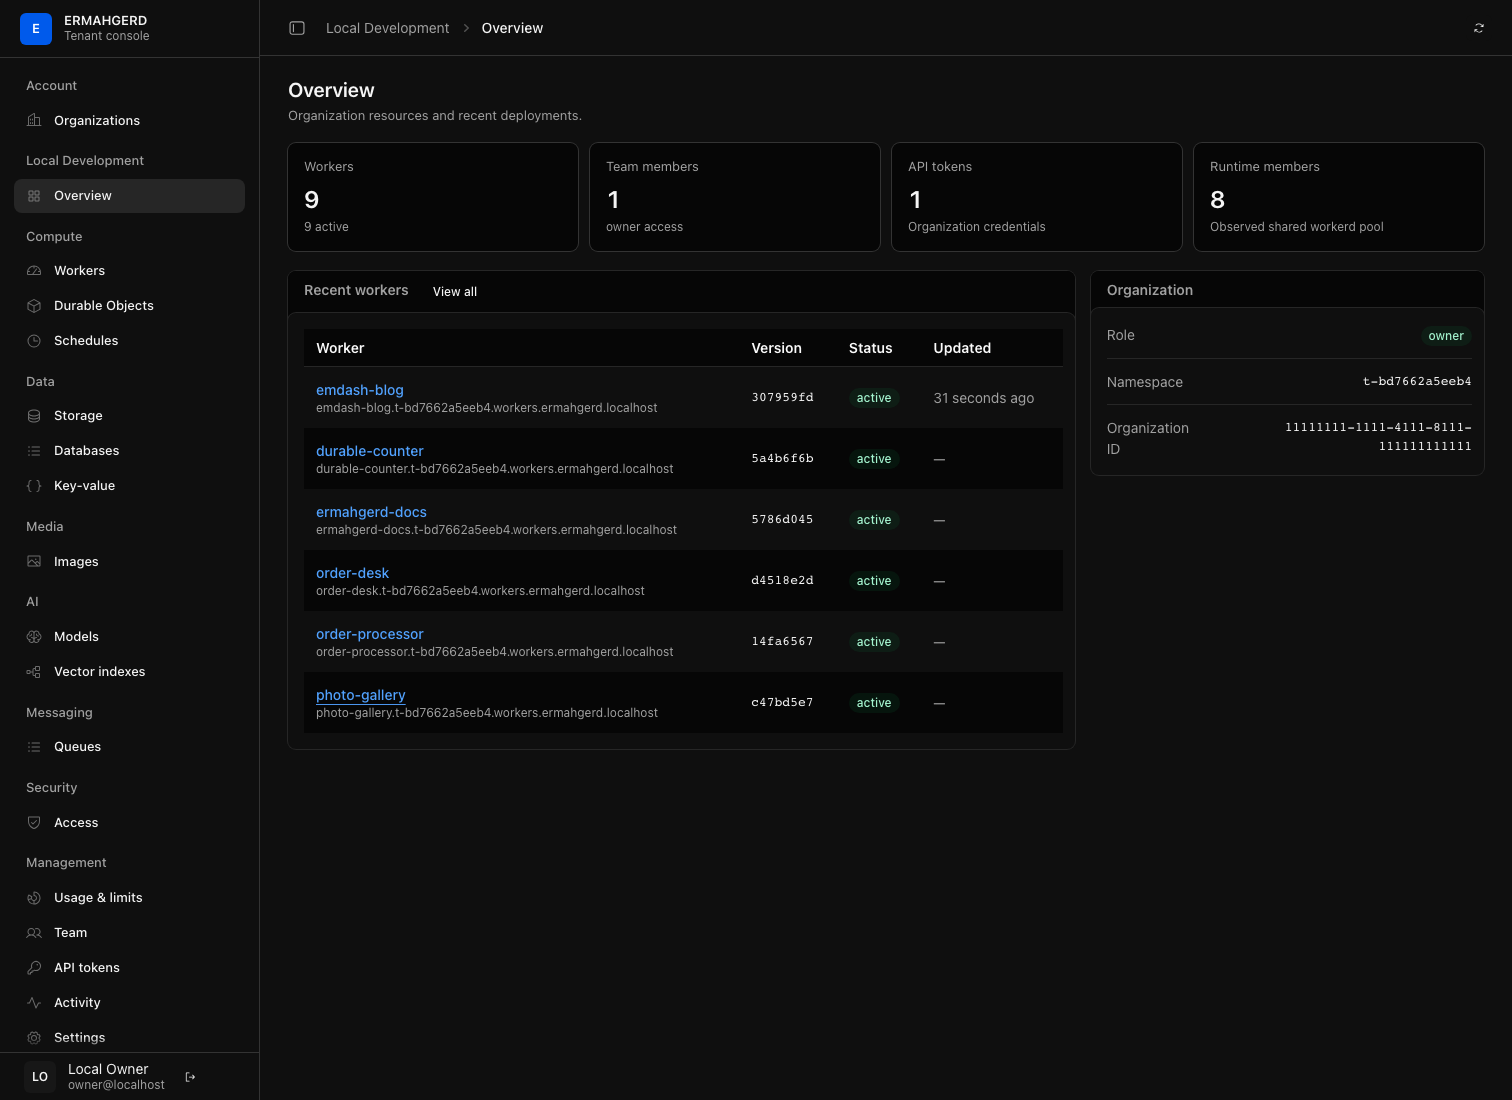Image resolution: width=1512 pixels, height=1100 pixels.
Task: Click the Access shield icon
Action: coord(34,823)
